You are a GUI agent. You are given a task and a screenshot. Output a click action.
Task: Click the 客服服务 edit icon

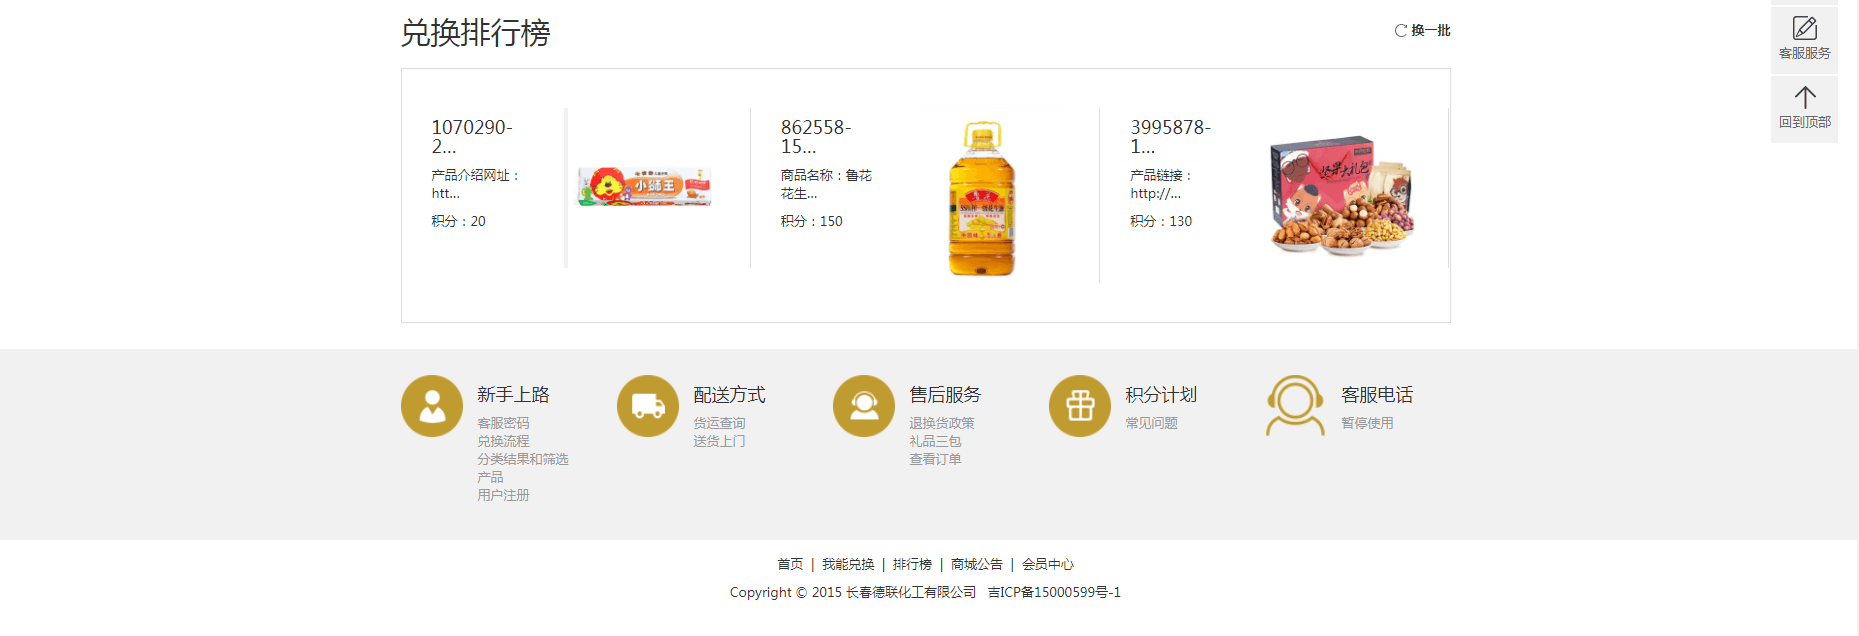(x=1804, y=28)
